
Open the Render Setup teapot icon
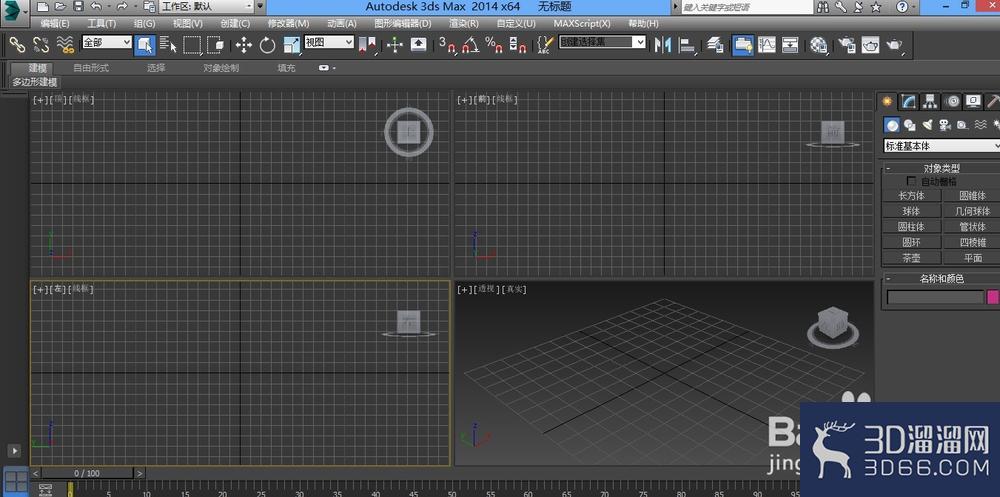(x=847, y=45)
